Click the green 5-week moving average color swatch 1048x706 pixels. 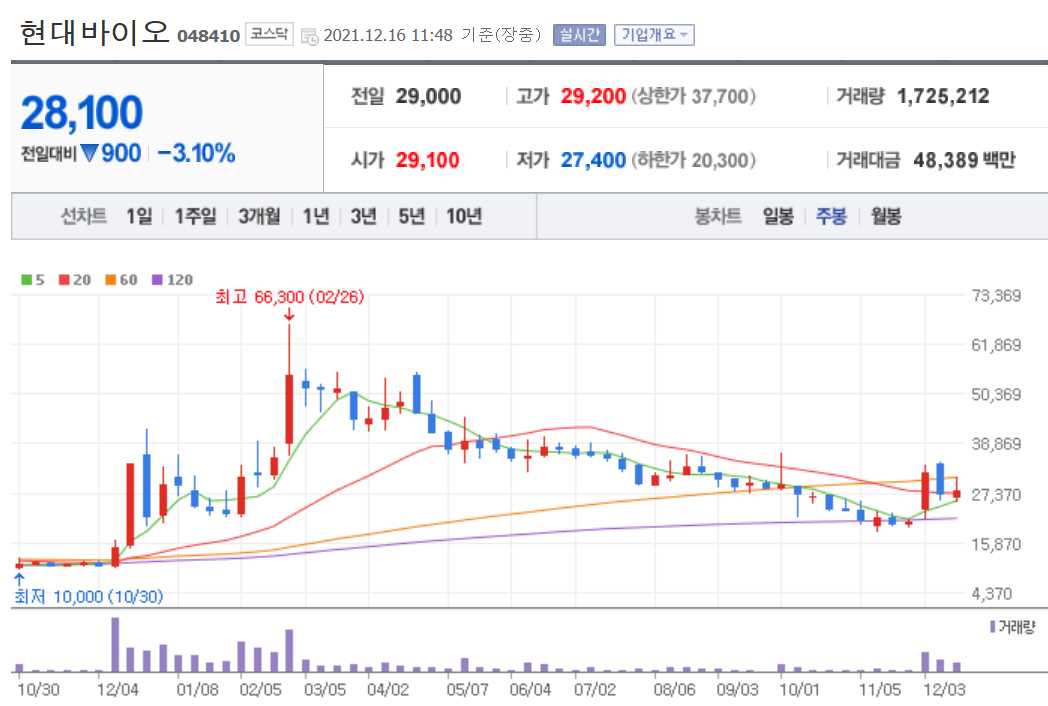click(x=26, y=279)
